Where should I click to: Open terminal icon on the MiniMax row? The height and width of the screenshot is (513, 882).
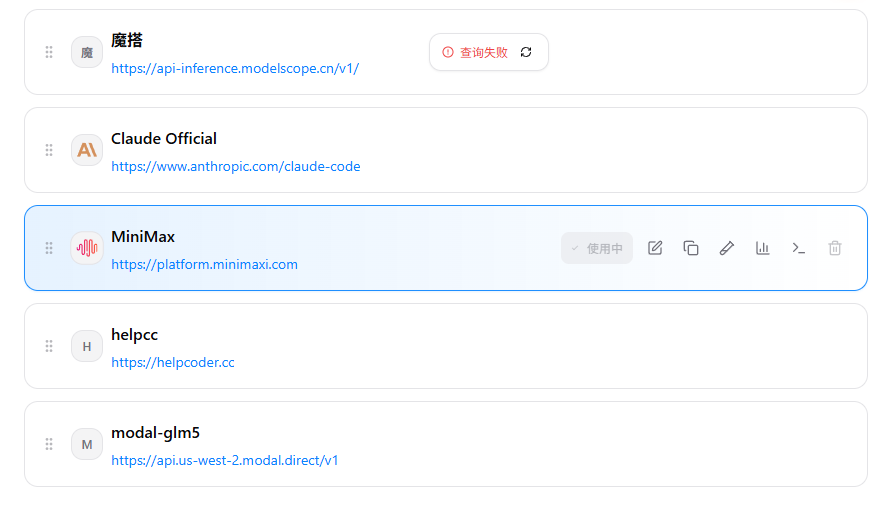799,248
